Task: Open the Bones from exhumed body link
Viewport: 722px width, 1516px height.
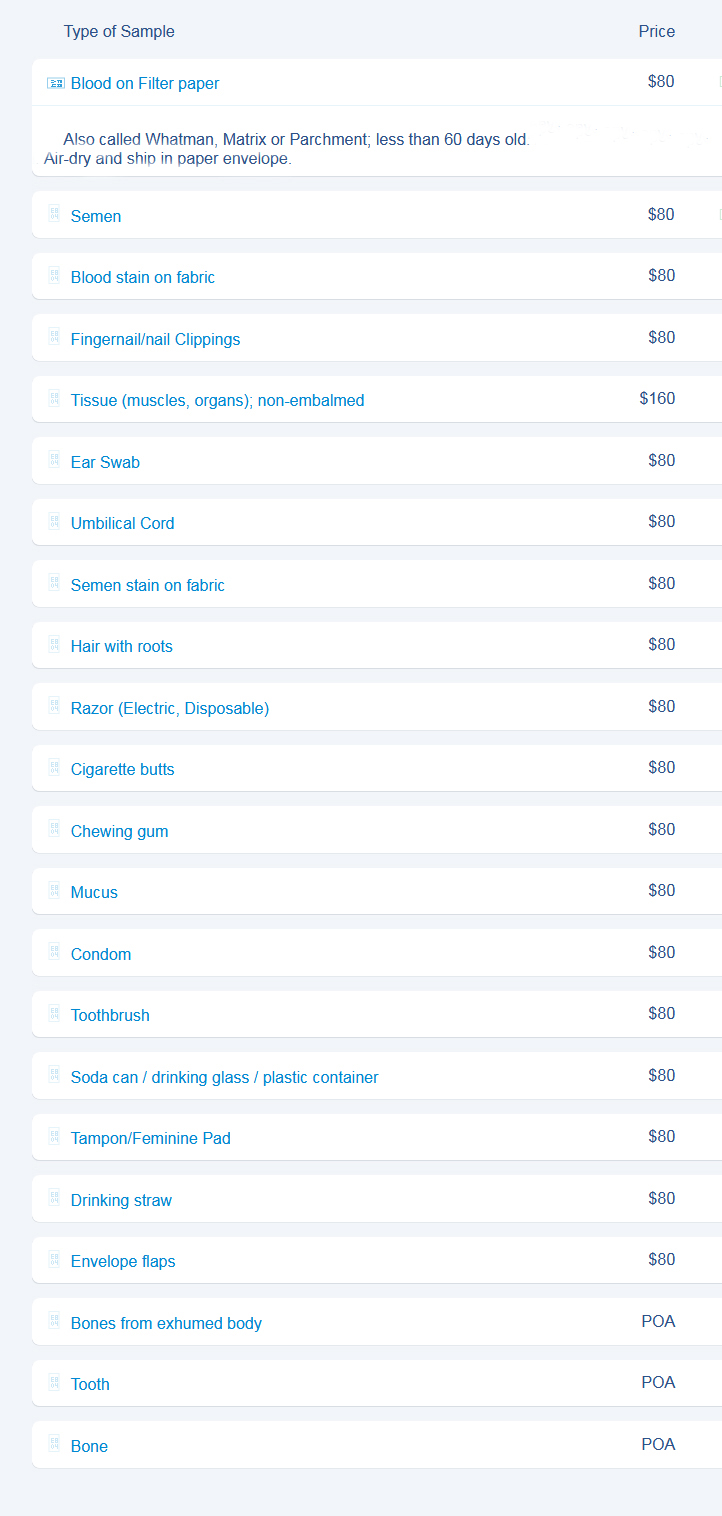Action: 166,1323
